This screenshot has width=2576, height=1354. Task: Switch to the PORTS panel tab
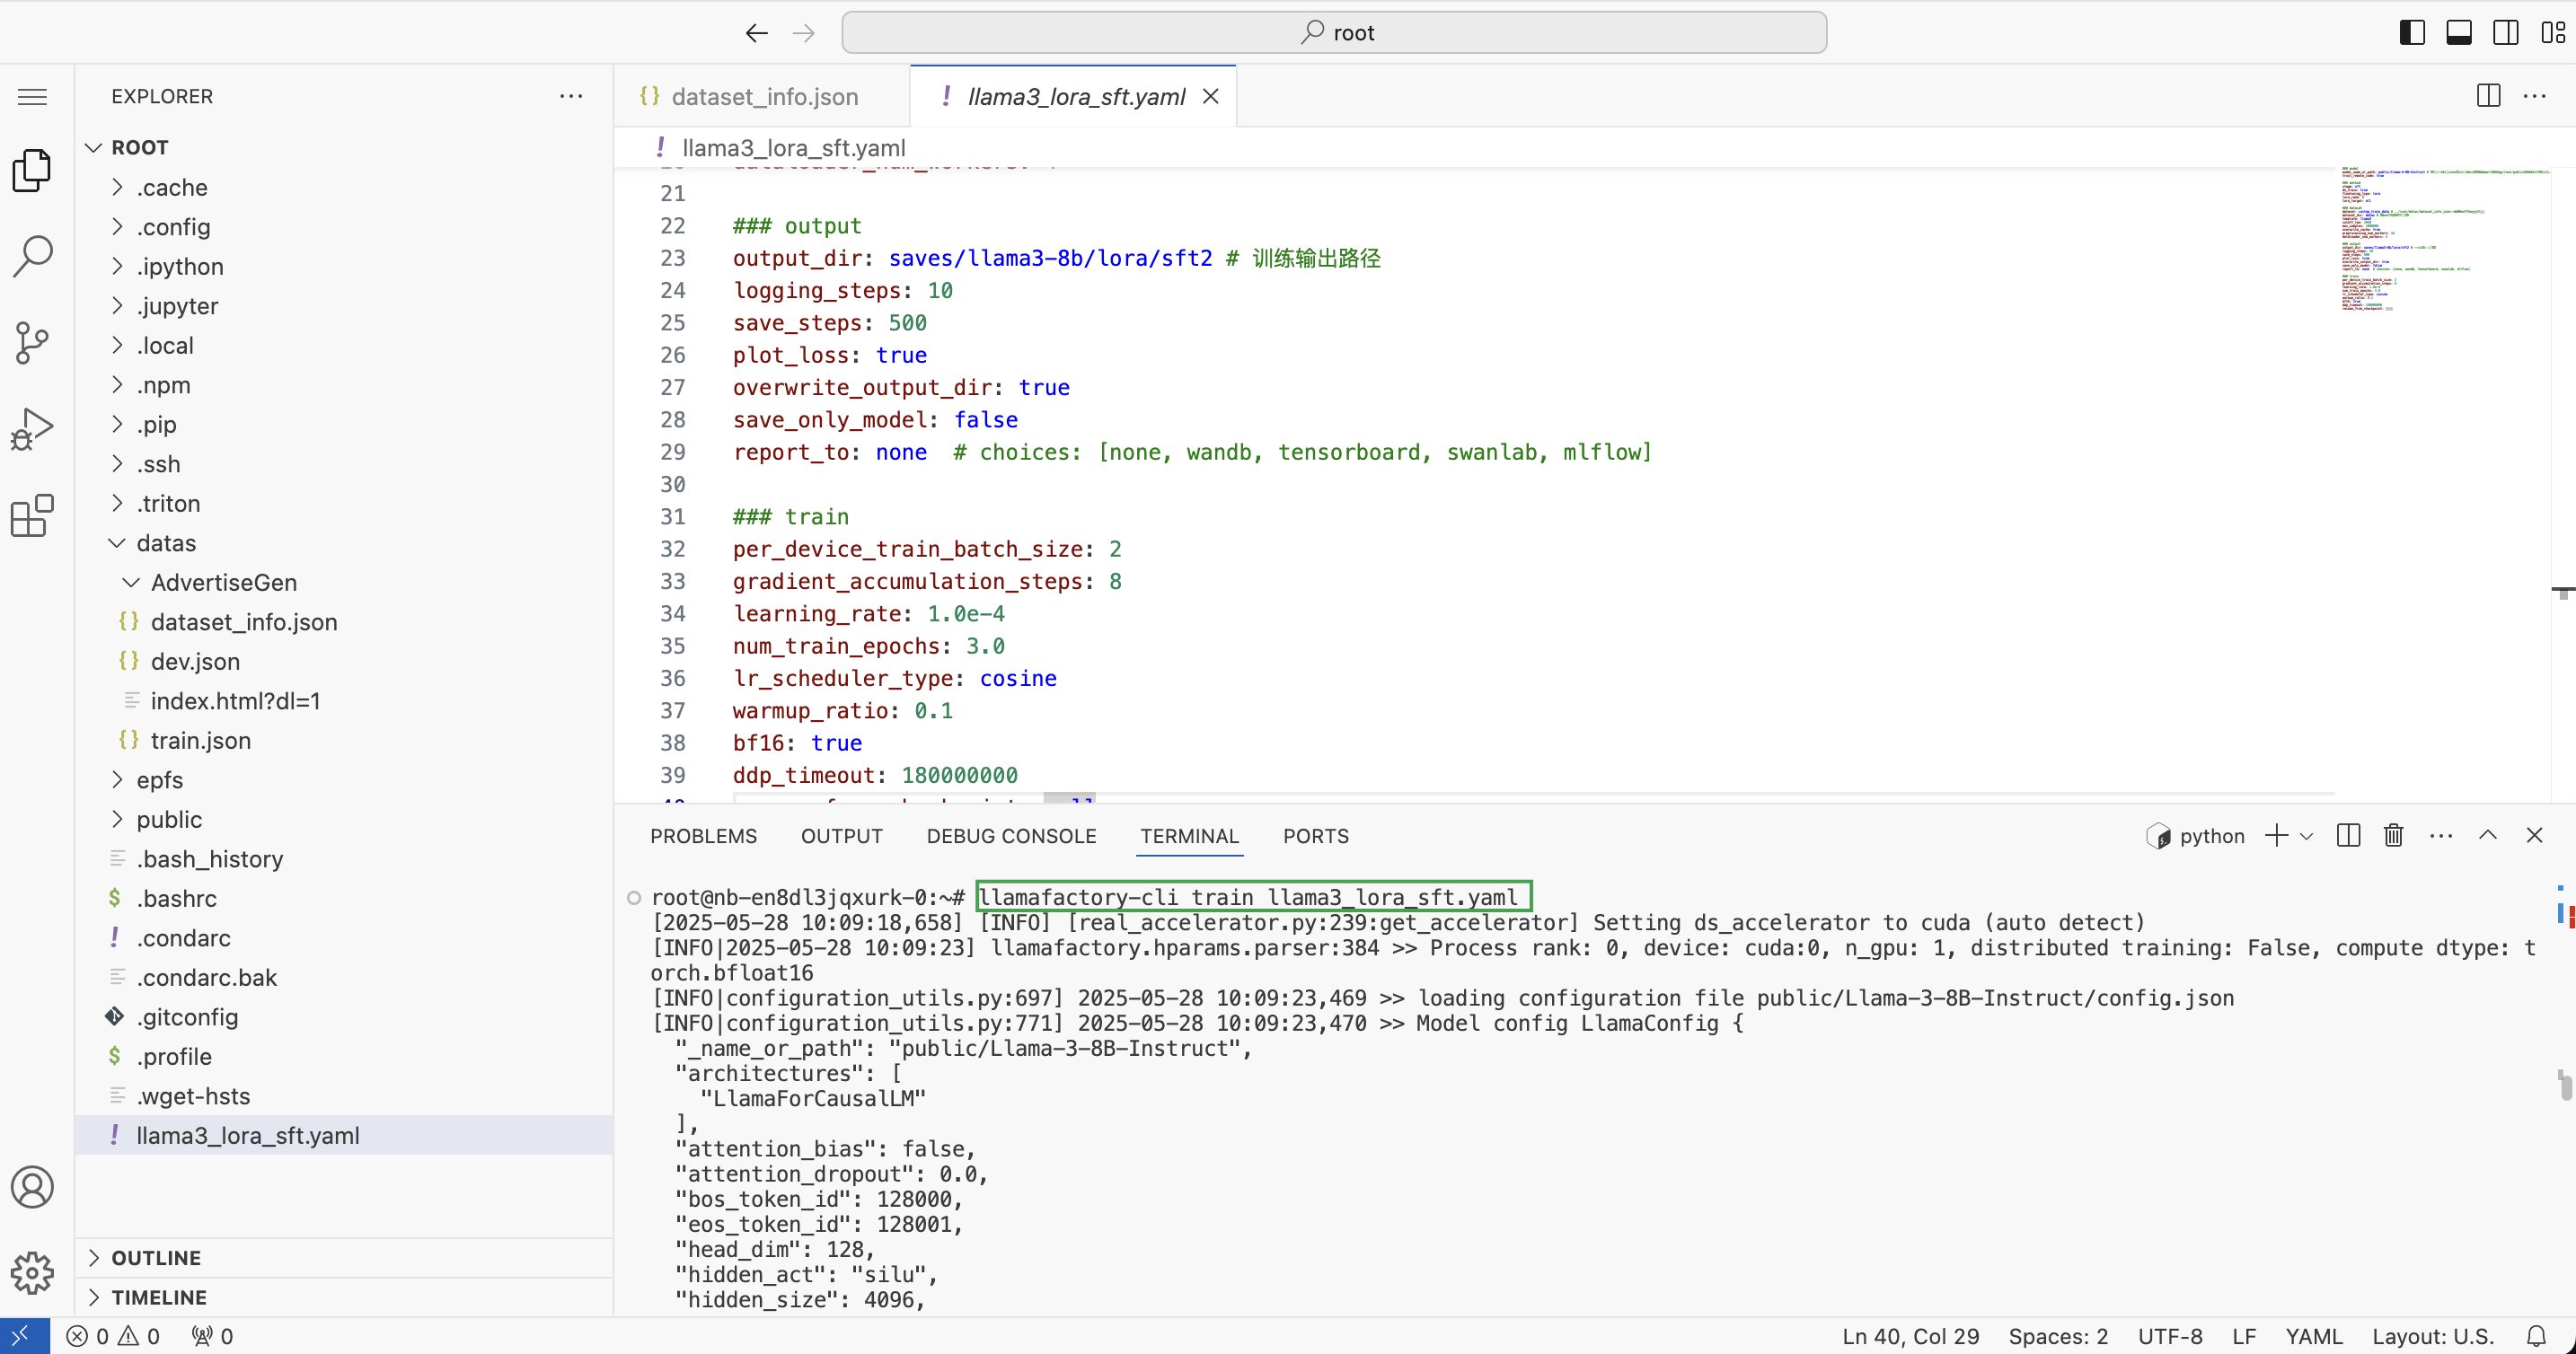tap(1315, 836)
